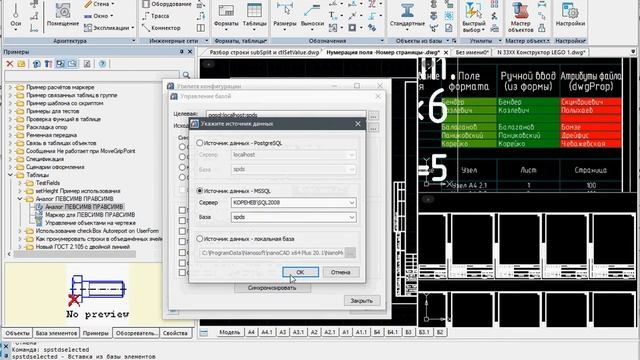Viewport: 640px width, 360px height.
Task: Click magnifier search icon in Примеры panel
Action: click(186, 75)
